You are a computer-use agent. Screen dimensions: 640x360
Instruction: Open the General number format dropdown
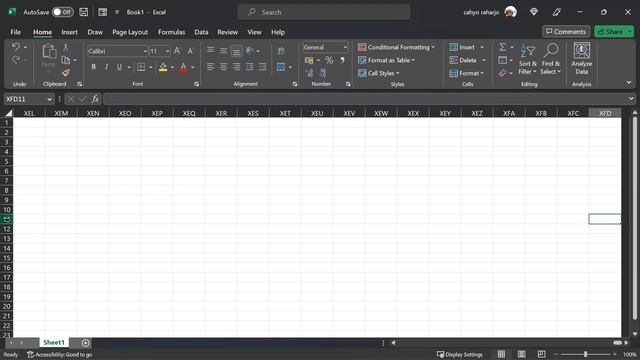coord(345,47)
